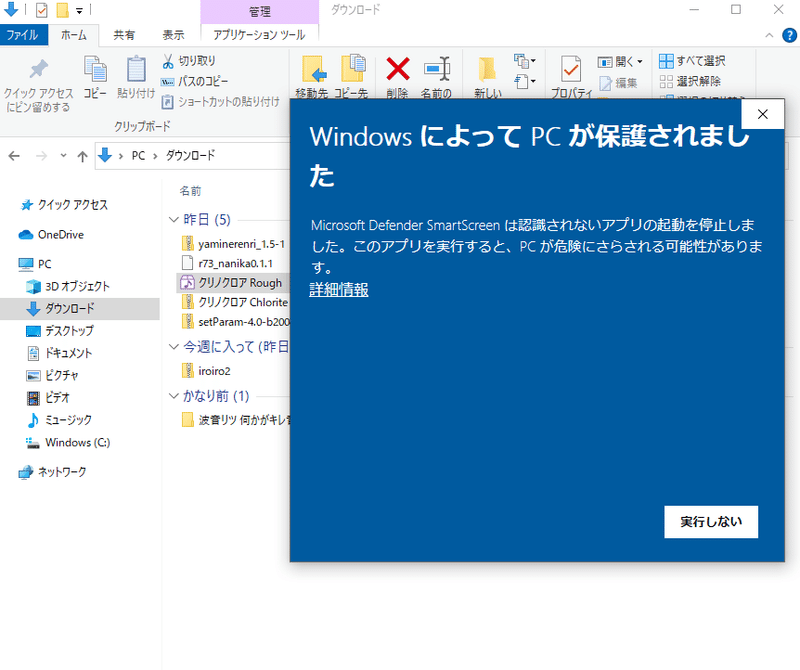Click 新しいフォルダー icon
The height and width of the screenshot is (670, 800).
tap(487, 70)
